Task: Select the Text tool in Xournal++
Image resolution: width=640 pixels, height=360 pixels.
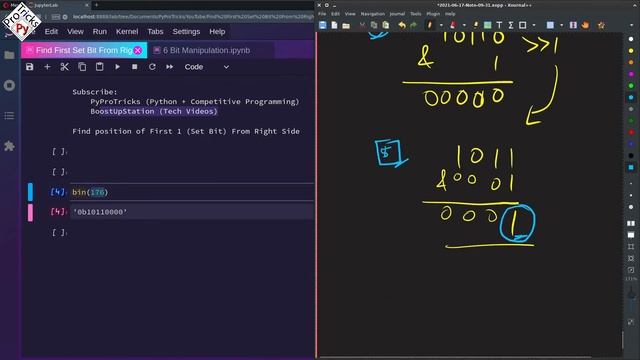Action: (499, 25)
